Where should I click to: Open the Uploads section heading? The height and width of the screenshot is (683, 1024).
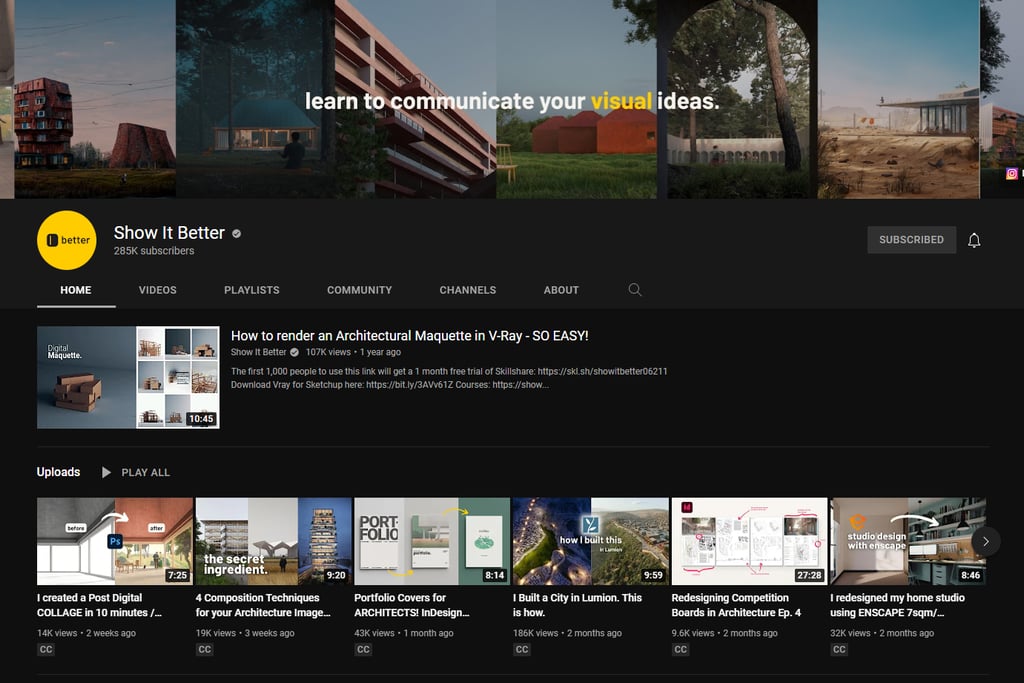pos(58,472)
